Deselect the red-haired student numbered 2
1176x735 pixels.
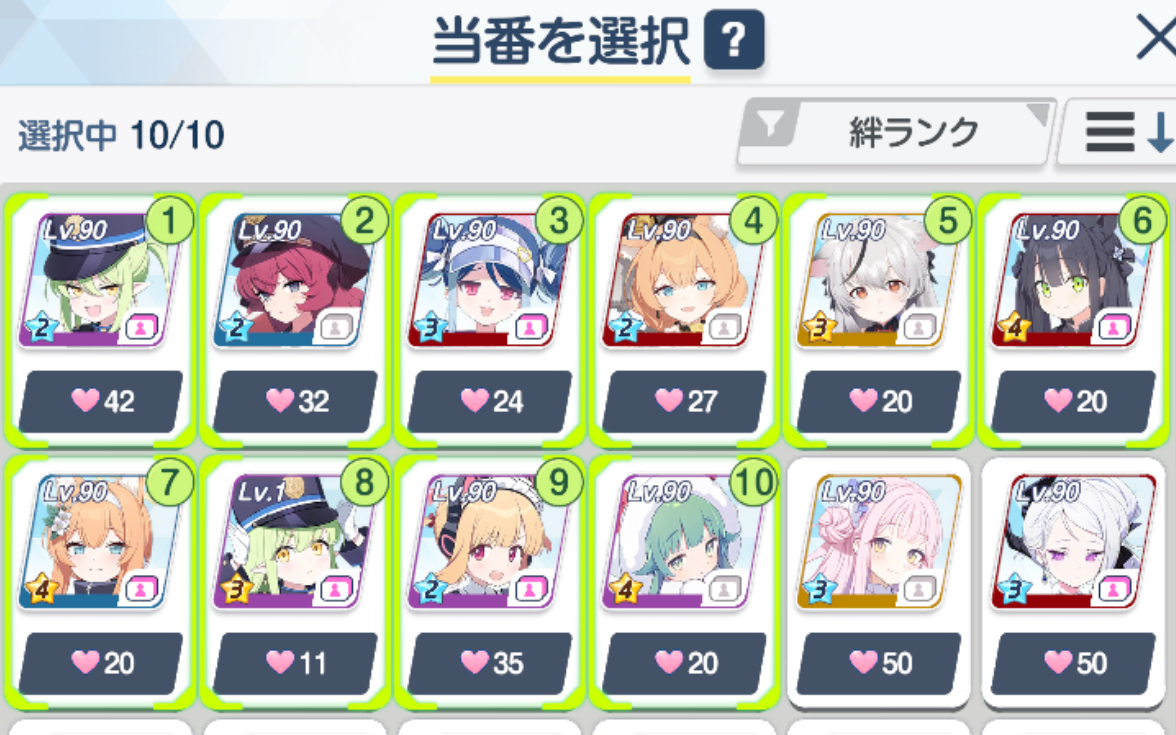click(295, 320)
